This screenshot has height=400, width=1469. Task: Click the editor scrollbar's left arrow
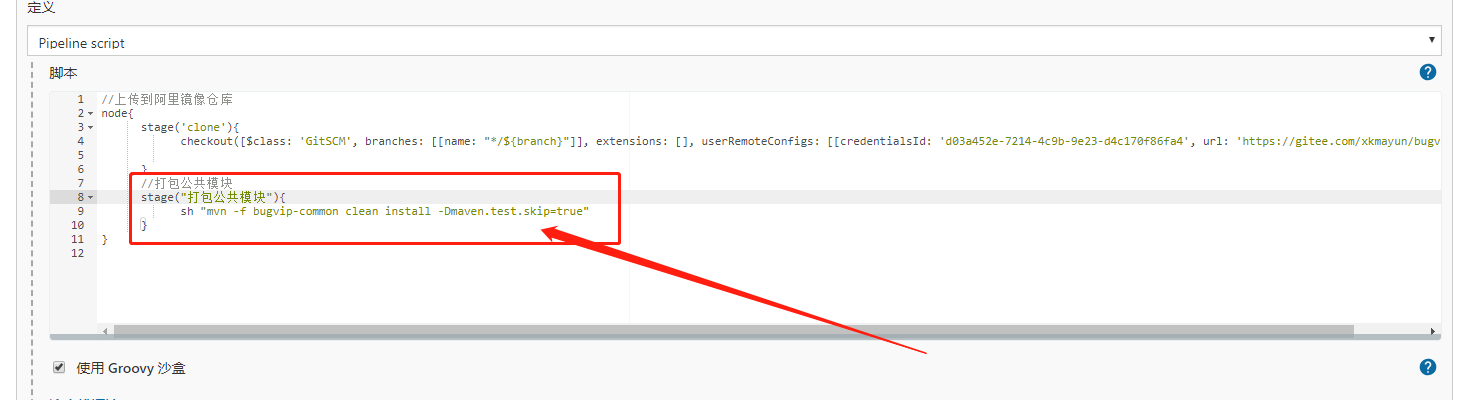point(105,330)
